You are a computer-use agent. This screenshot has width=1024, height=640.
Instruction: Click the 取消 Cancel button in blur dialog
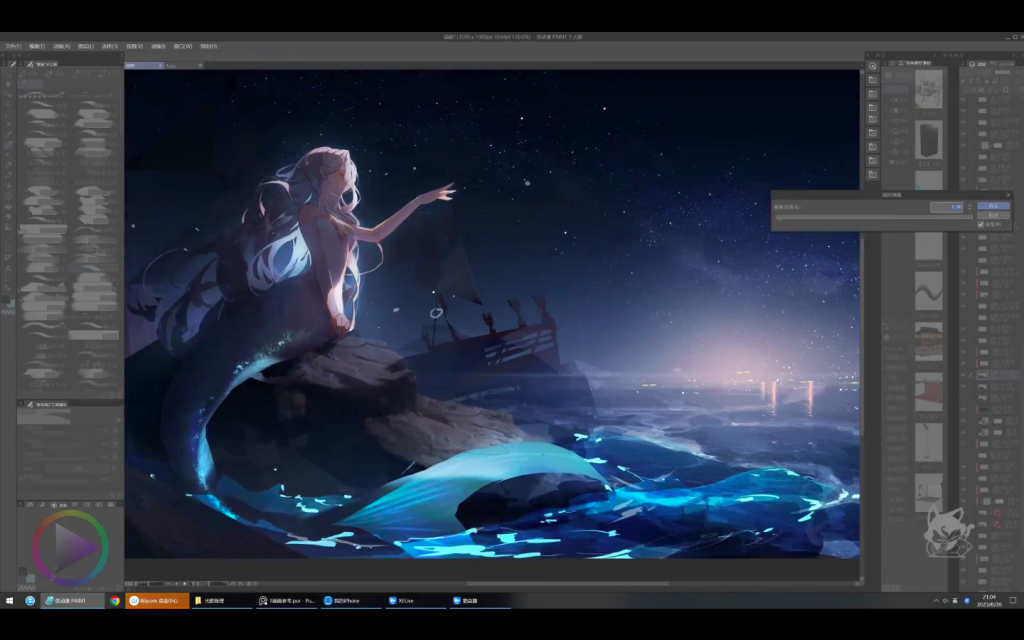pos(991,215)
